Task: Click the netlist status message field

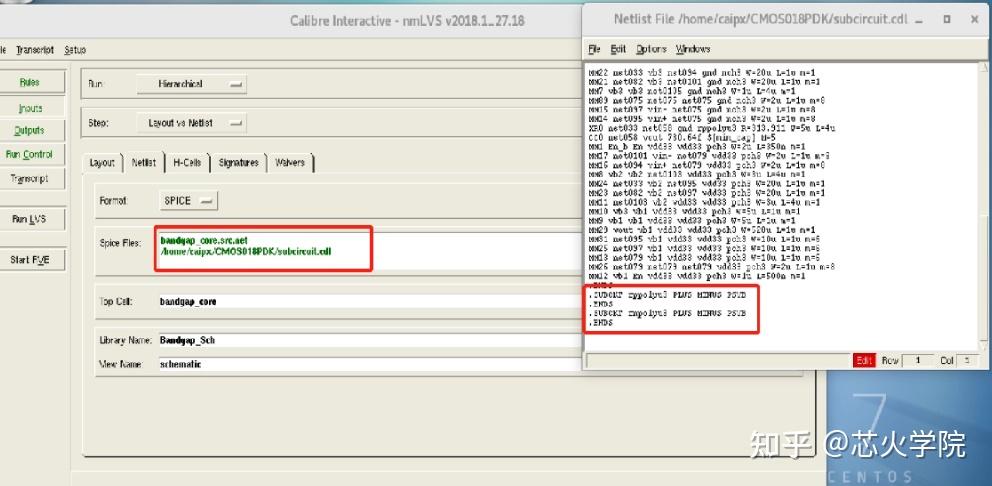Action: click(x=718, y=361)
